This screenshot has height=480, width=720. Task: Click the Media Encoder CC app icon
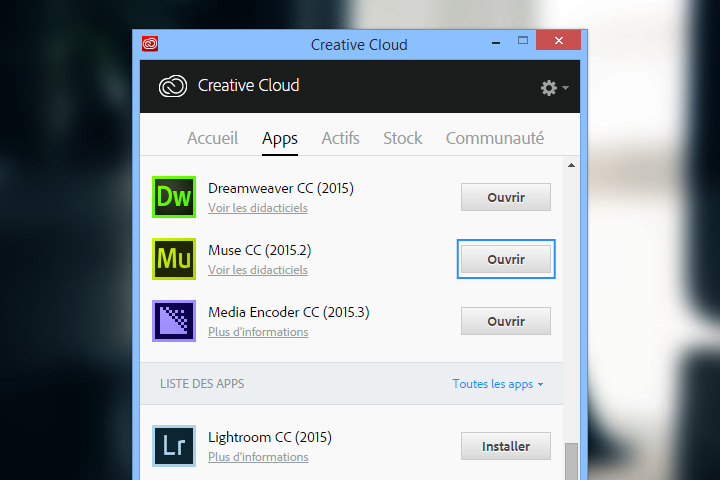(174, 321)
